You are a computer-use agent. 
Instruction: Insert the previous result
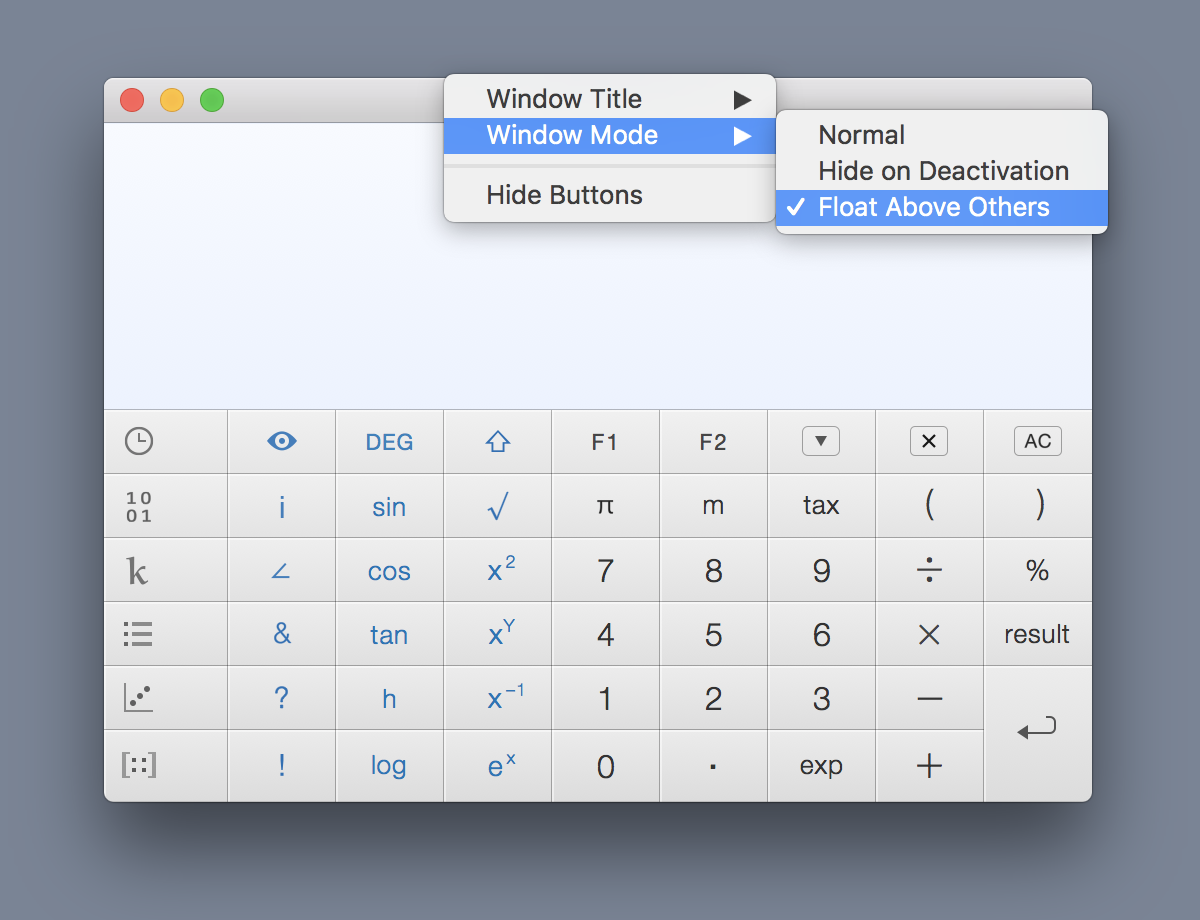1038,634
